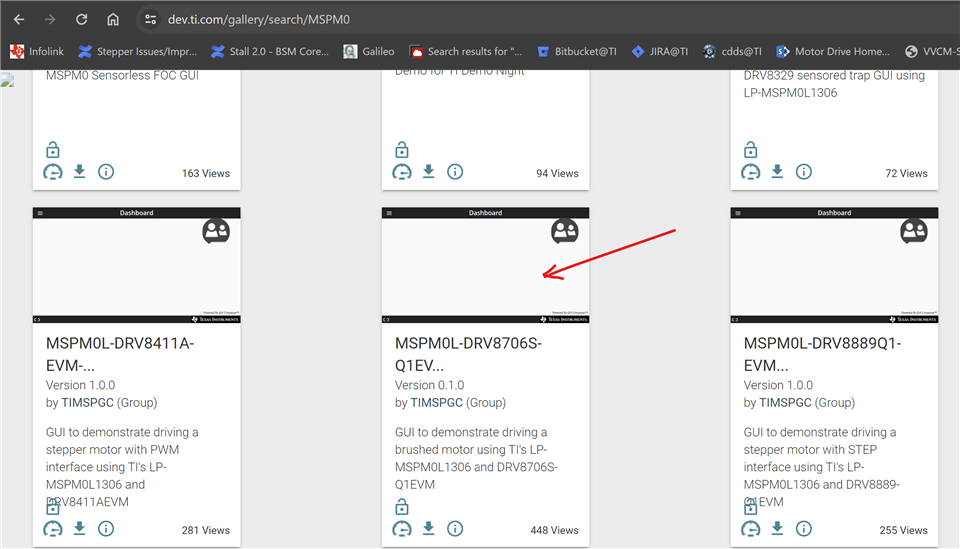Click lock icon on 448 Views card
This screenshot has width=960, height=549.
click(x=402, y=507)
